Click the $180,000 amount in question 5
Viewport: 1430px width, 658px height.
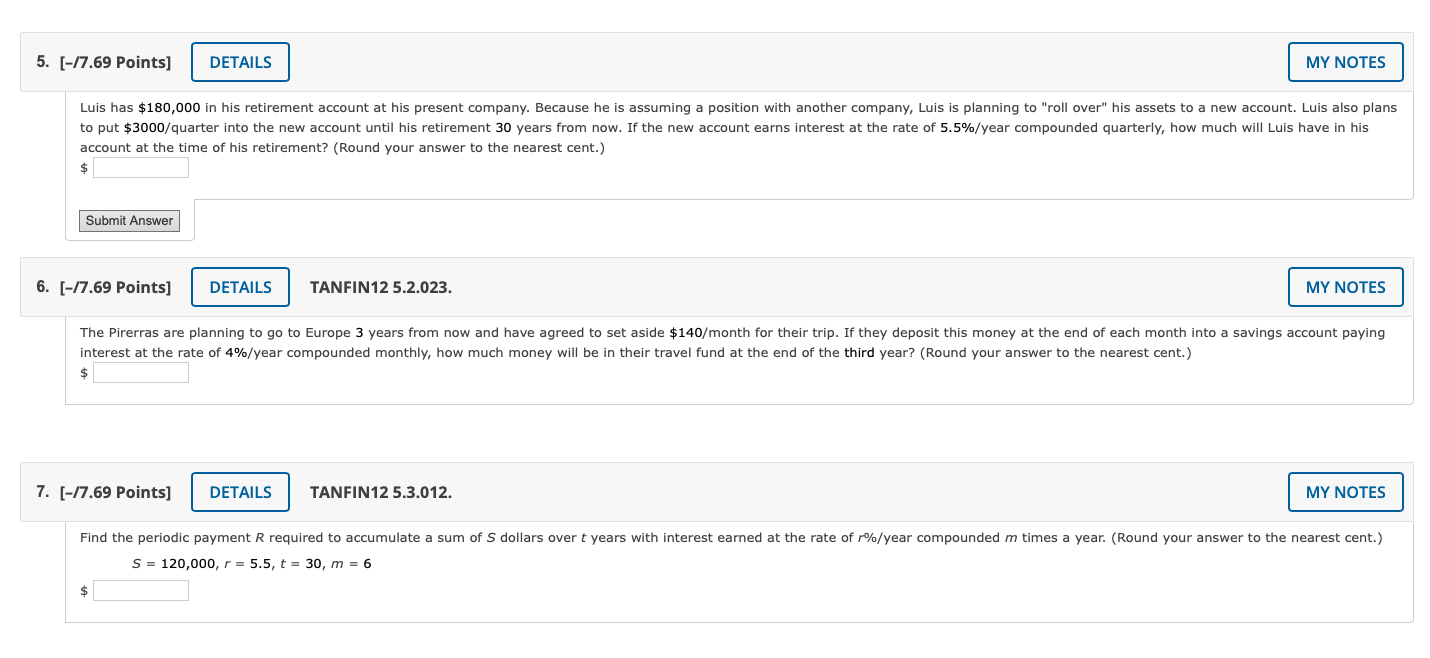tap(169, 107)
